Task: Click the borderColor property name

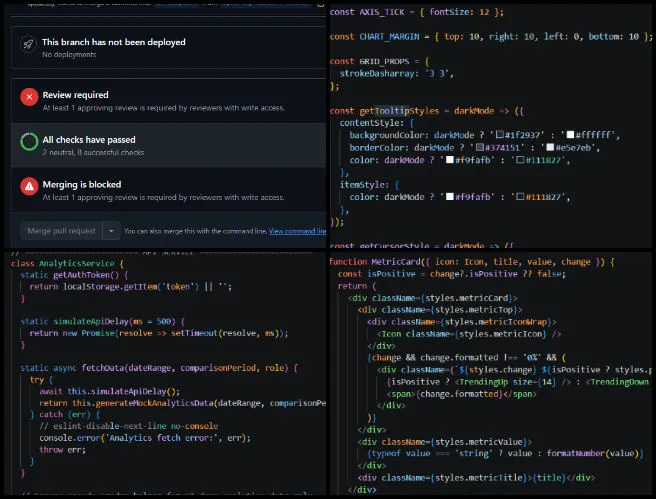Action: (x=379, y=148)
